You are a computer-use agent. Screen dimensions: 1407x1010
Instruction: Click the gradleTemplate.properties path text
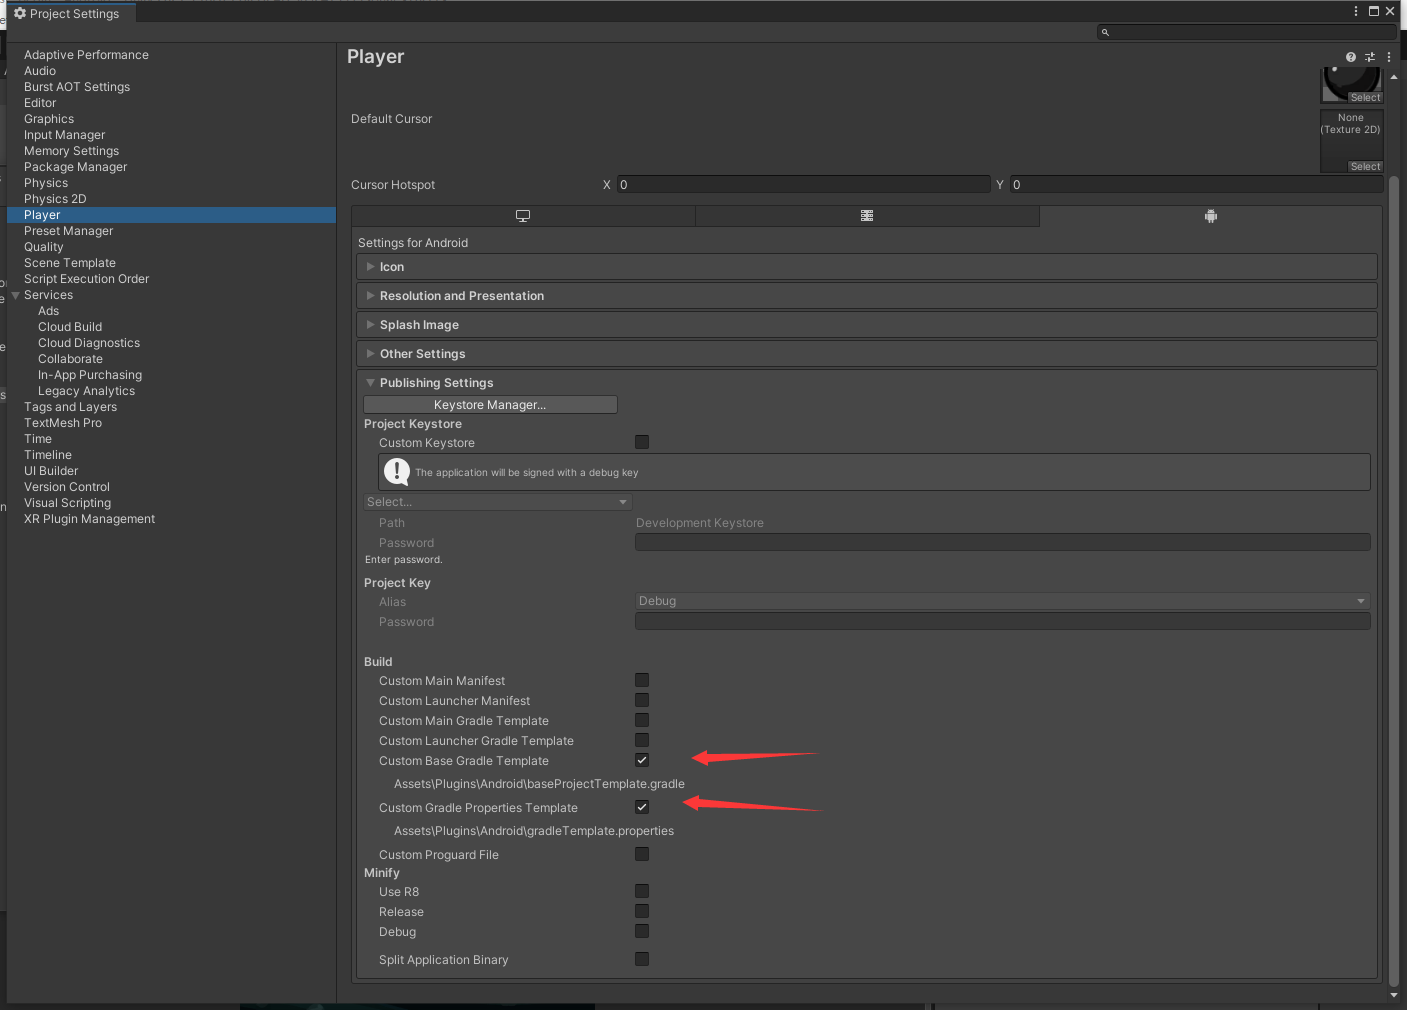534,831
